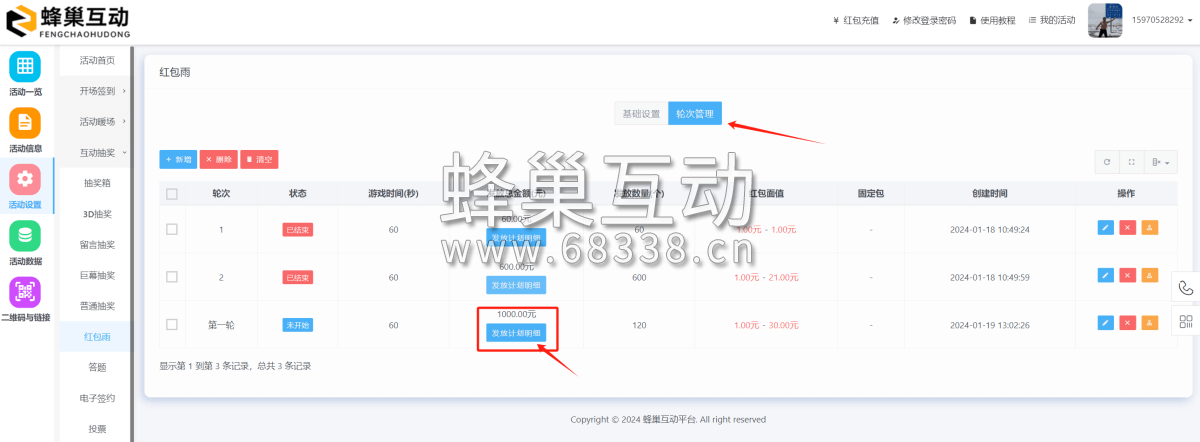Image resolution: width=1200 pixels, height=442 pixels.
Task: Delete 第一轮 with the red X icon
Action: point(1127,323)
